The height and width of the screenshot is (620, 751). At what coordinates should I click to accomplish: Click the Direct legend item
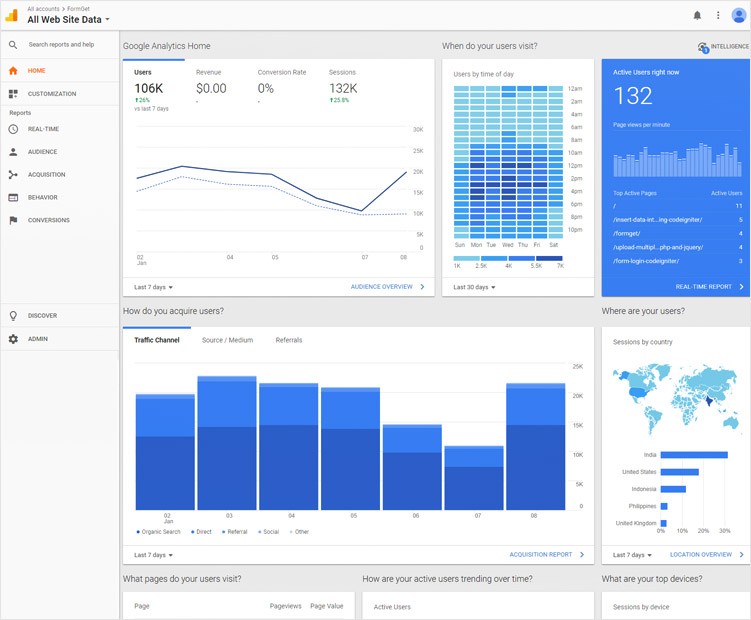201,532
